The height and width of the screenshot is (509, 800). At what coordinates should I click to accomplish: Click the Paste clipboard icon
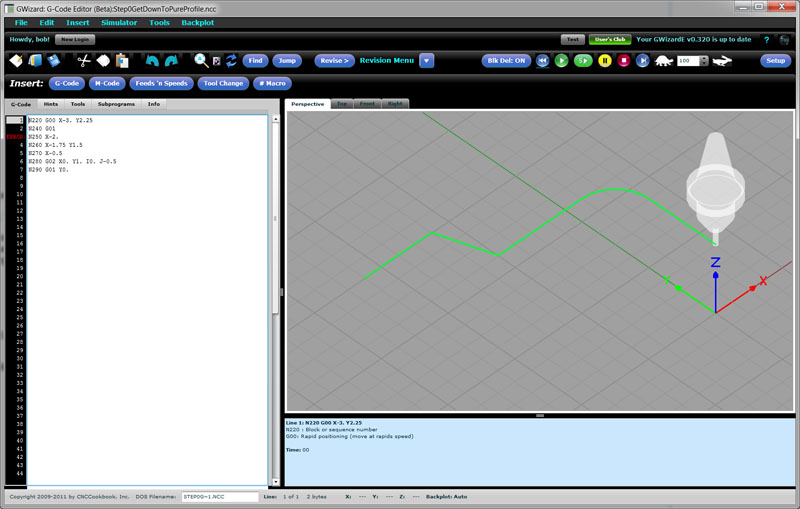[122, 61]
